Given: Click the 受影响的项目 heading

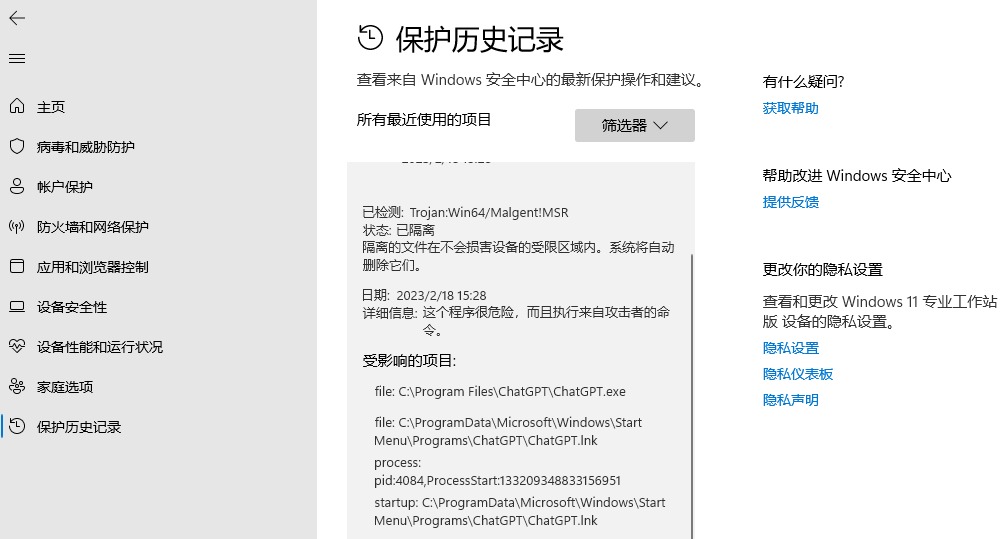Looking at the screenshot, I should click(x=409, y=361).
